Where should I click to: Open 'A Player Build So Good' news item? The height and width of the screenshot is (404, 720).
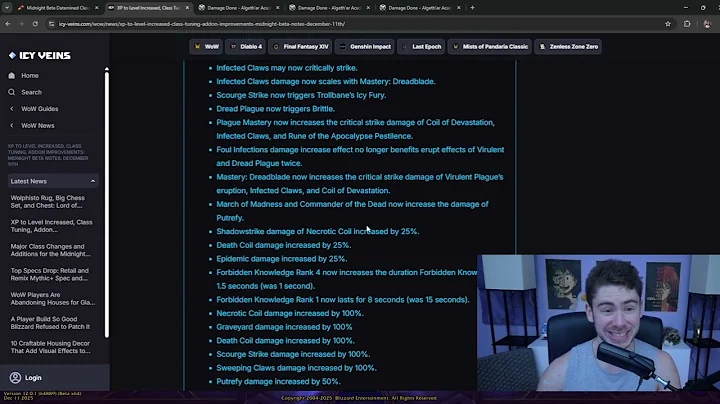tap(51, 323)
